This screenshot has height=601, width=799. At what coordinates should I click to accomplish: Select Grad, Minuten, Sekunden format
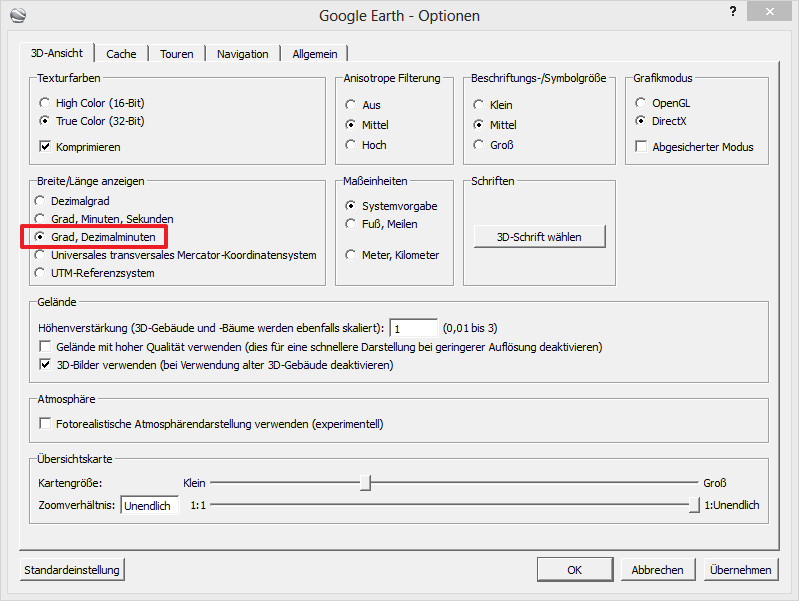point(104,219)
